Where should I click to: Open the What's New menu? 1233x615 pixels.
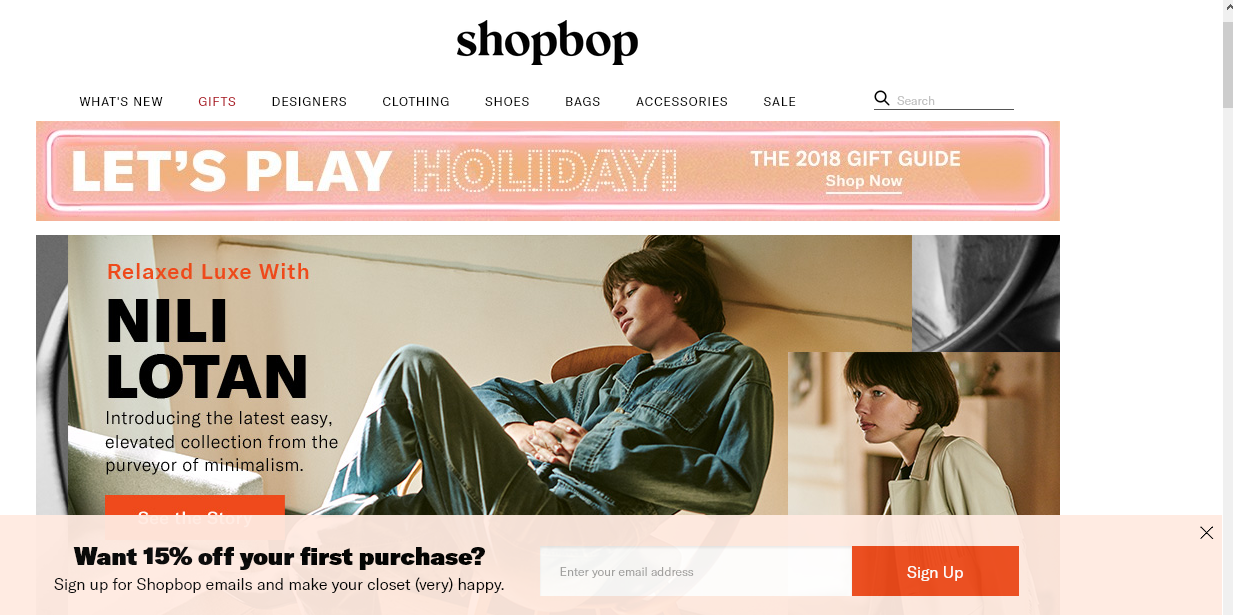click(121, 102)
